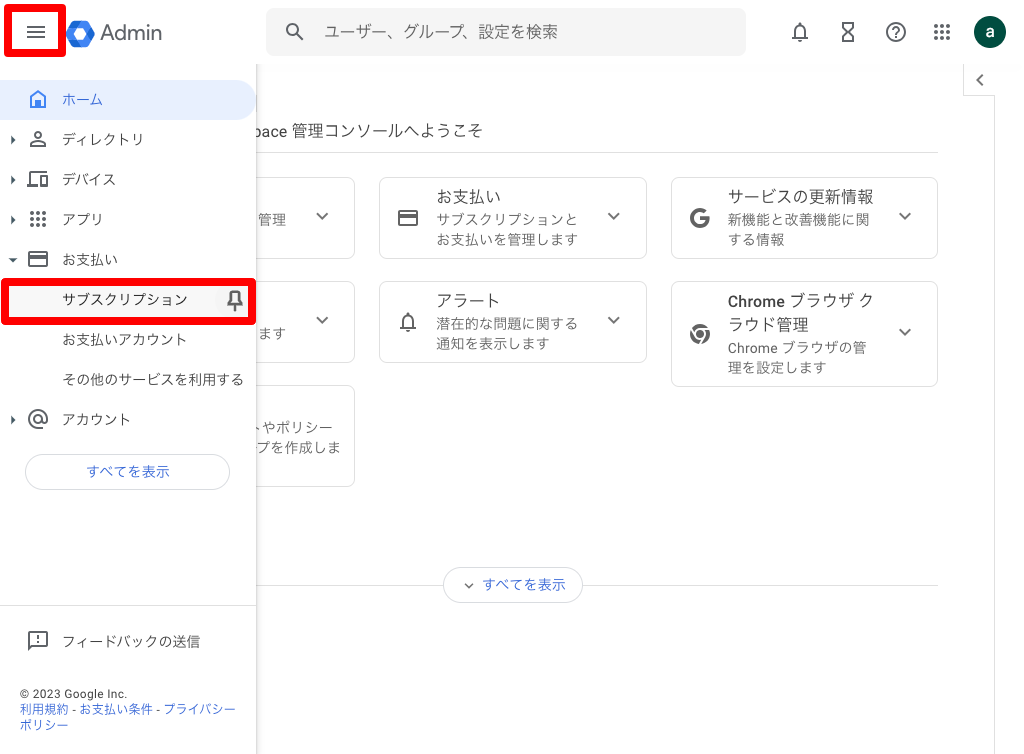1024x754 pixels.
Task: Click the search settings input field
Action: click(x=505, y=31)
